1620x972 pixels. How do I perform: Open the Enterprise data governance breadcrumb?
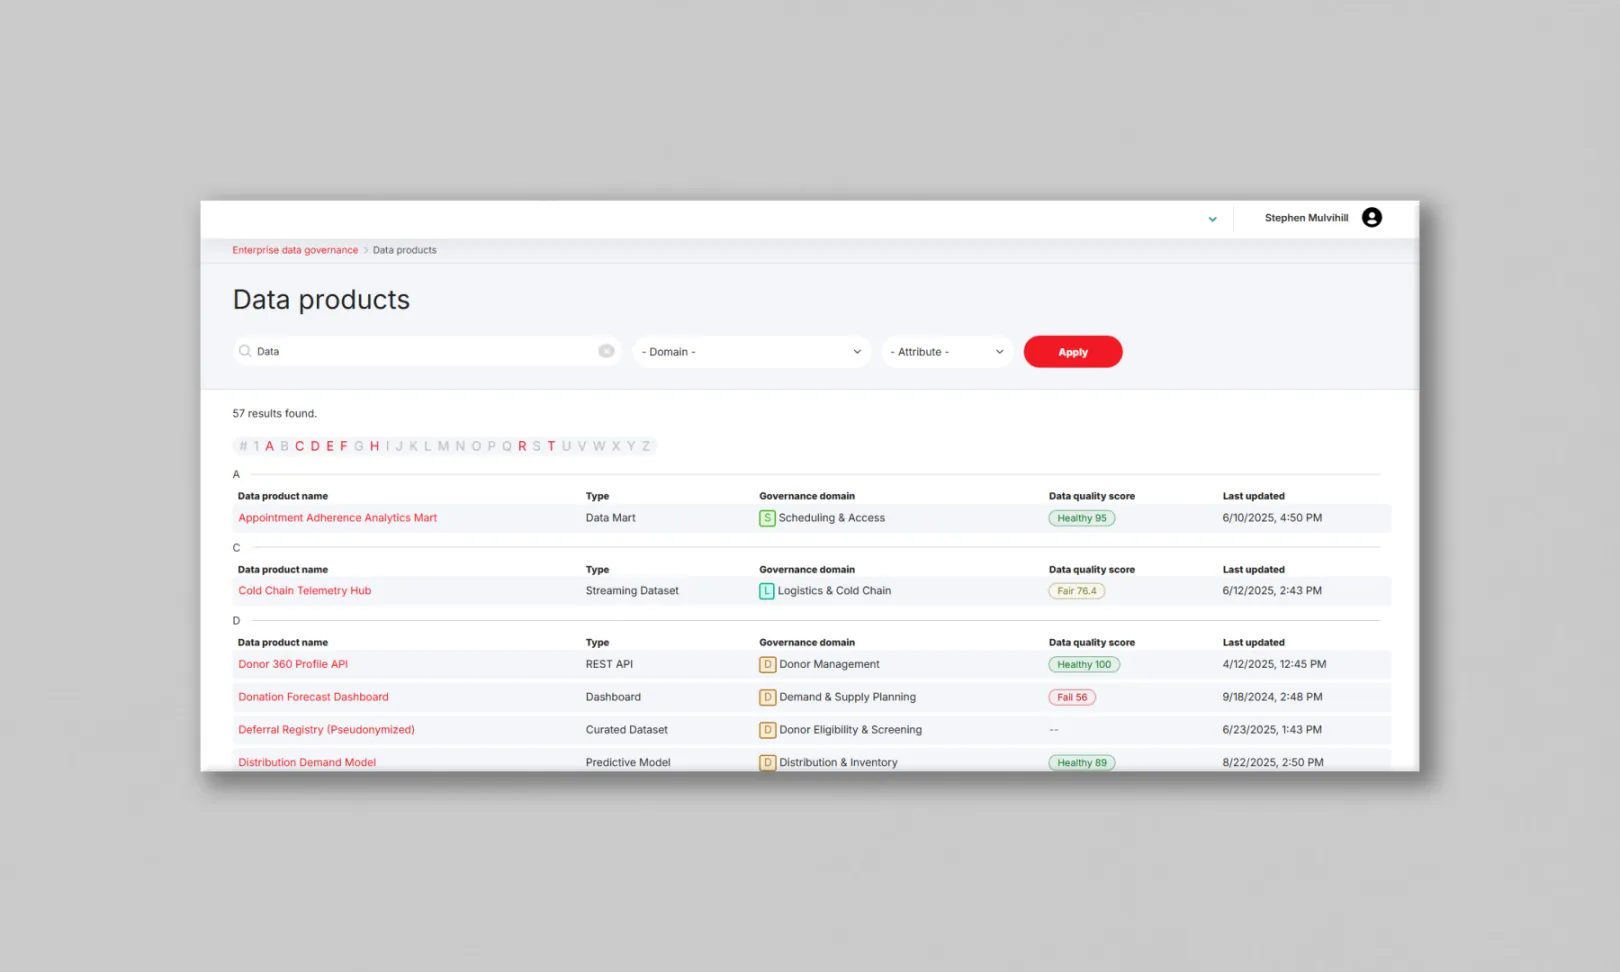pos(294,249)
